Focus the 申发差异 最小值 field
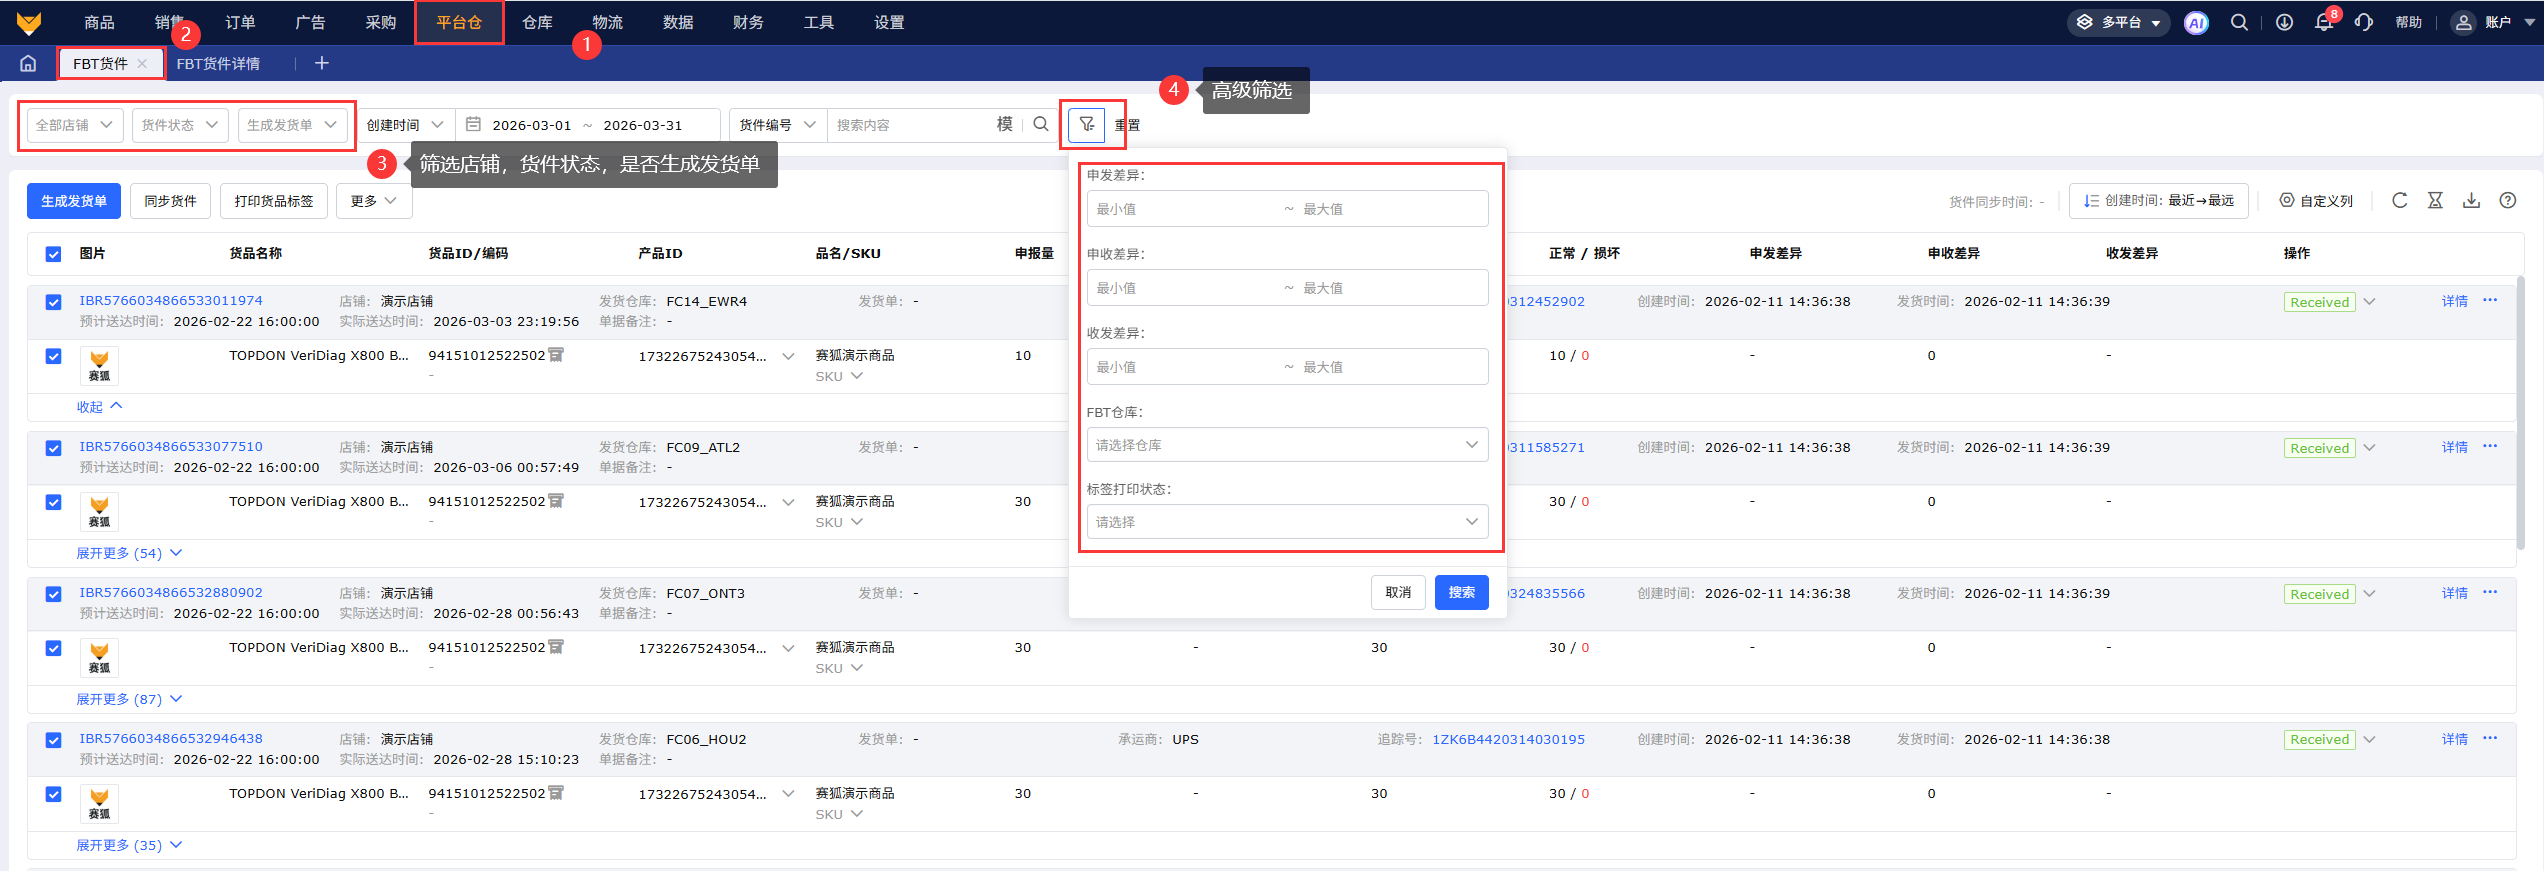The image size is (2544, 871). [x=1184, y=209]
